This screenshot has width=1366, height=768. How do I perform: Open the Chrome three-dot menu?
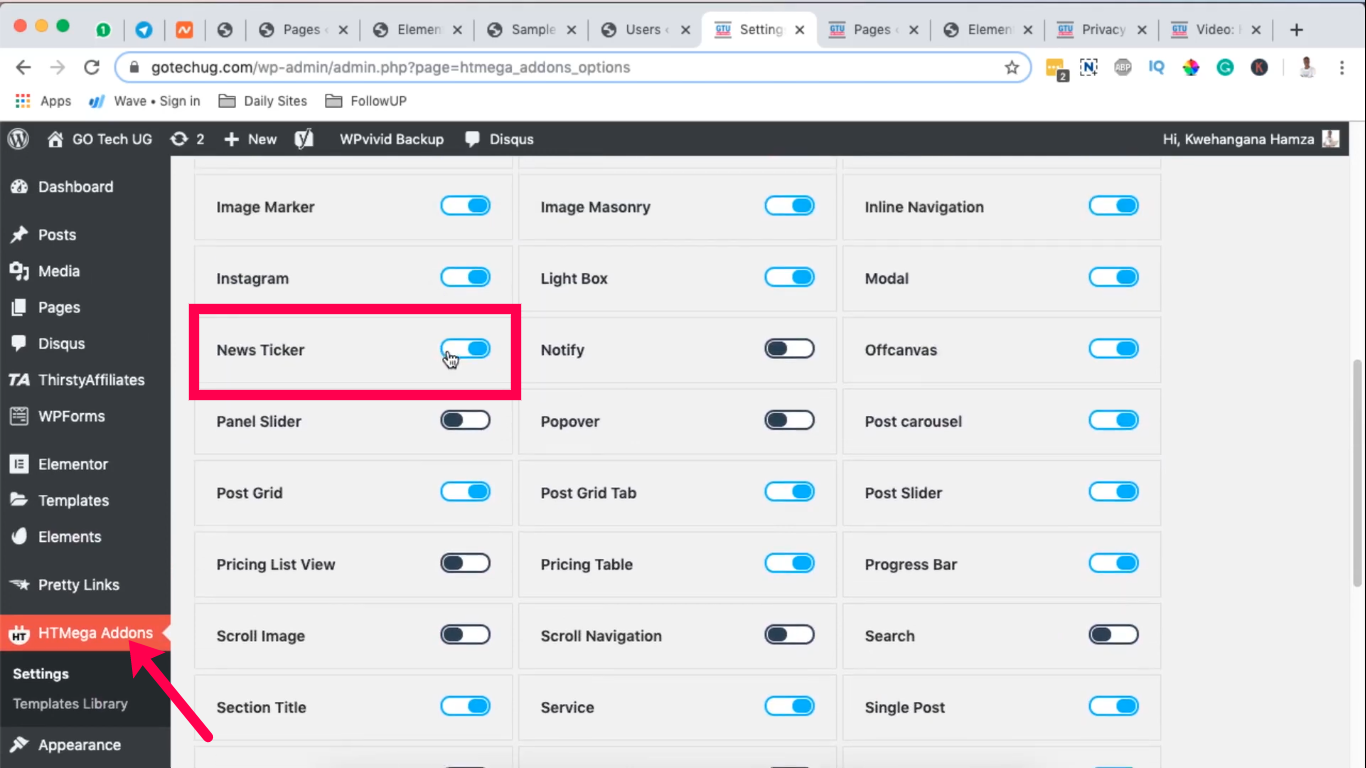tap(1340, 68)
